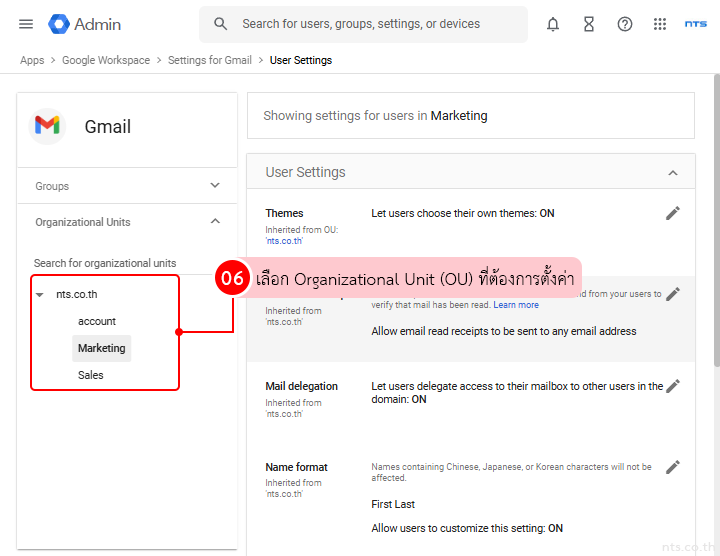Edit the Name format setting
Image resolution: width=720 pixels, height=556 pixels.
[673, 467]
